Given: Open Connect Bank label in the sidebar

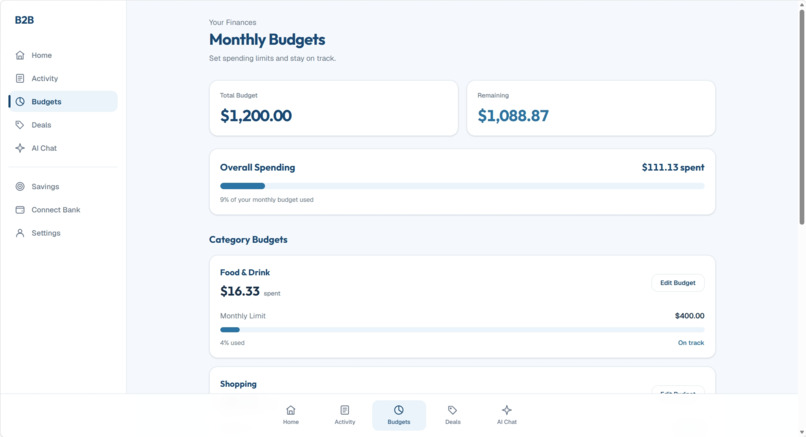Looking at the screenshot, I should pyautogui.click(x=56, y=209).
